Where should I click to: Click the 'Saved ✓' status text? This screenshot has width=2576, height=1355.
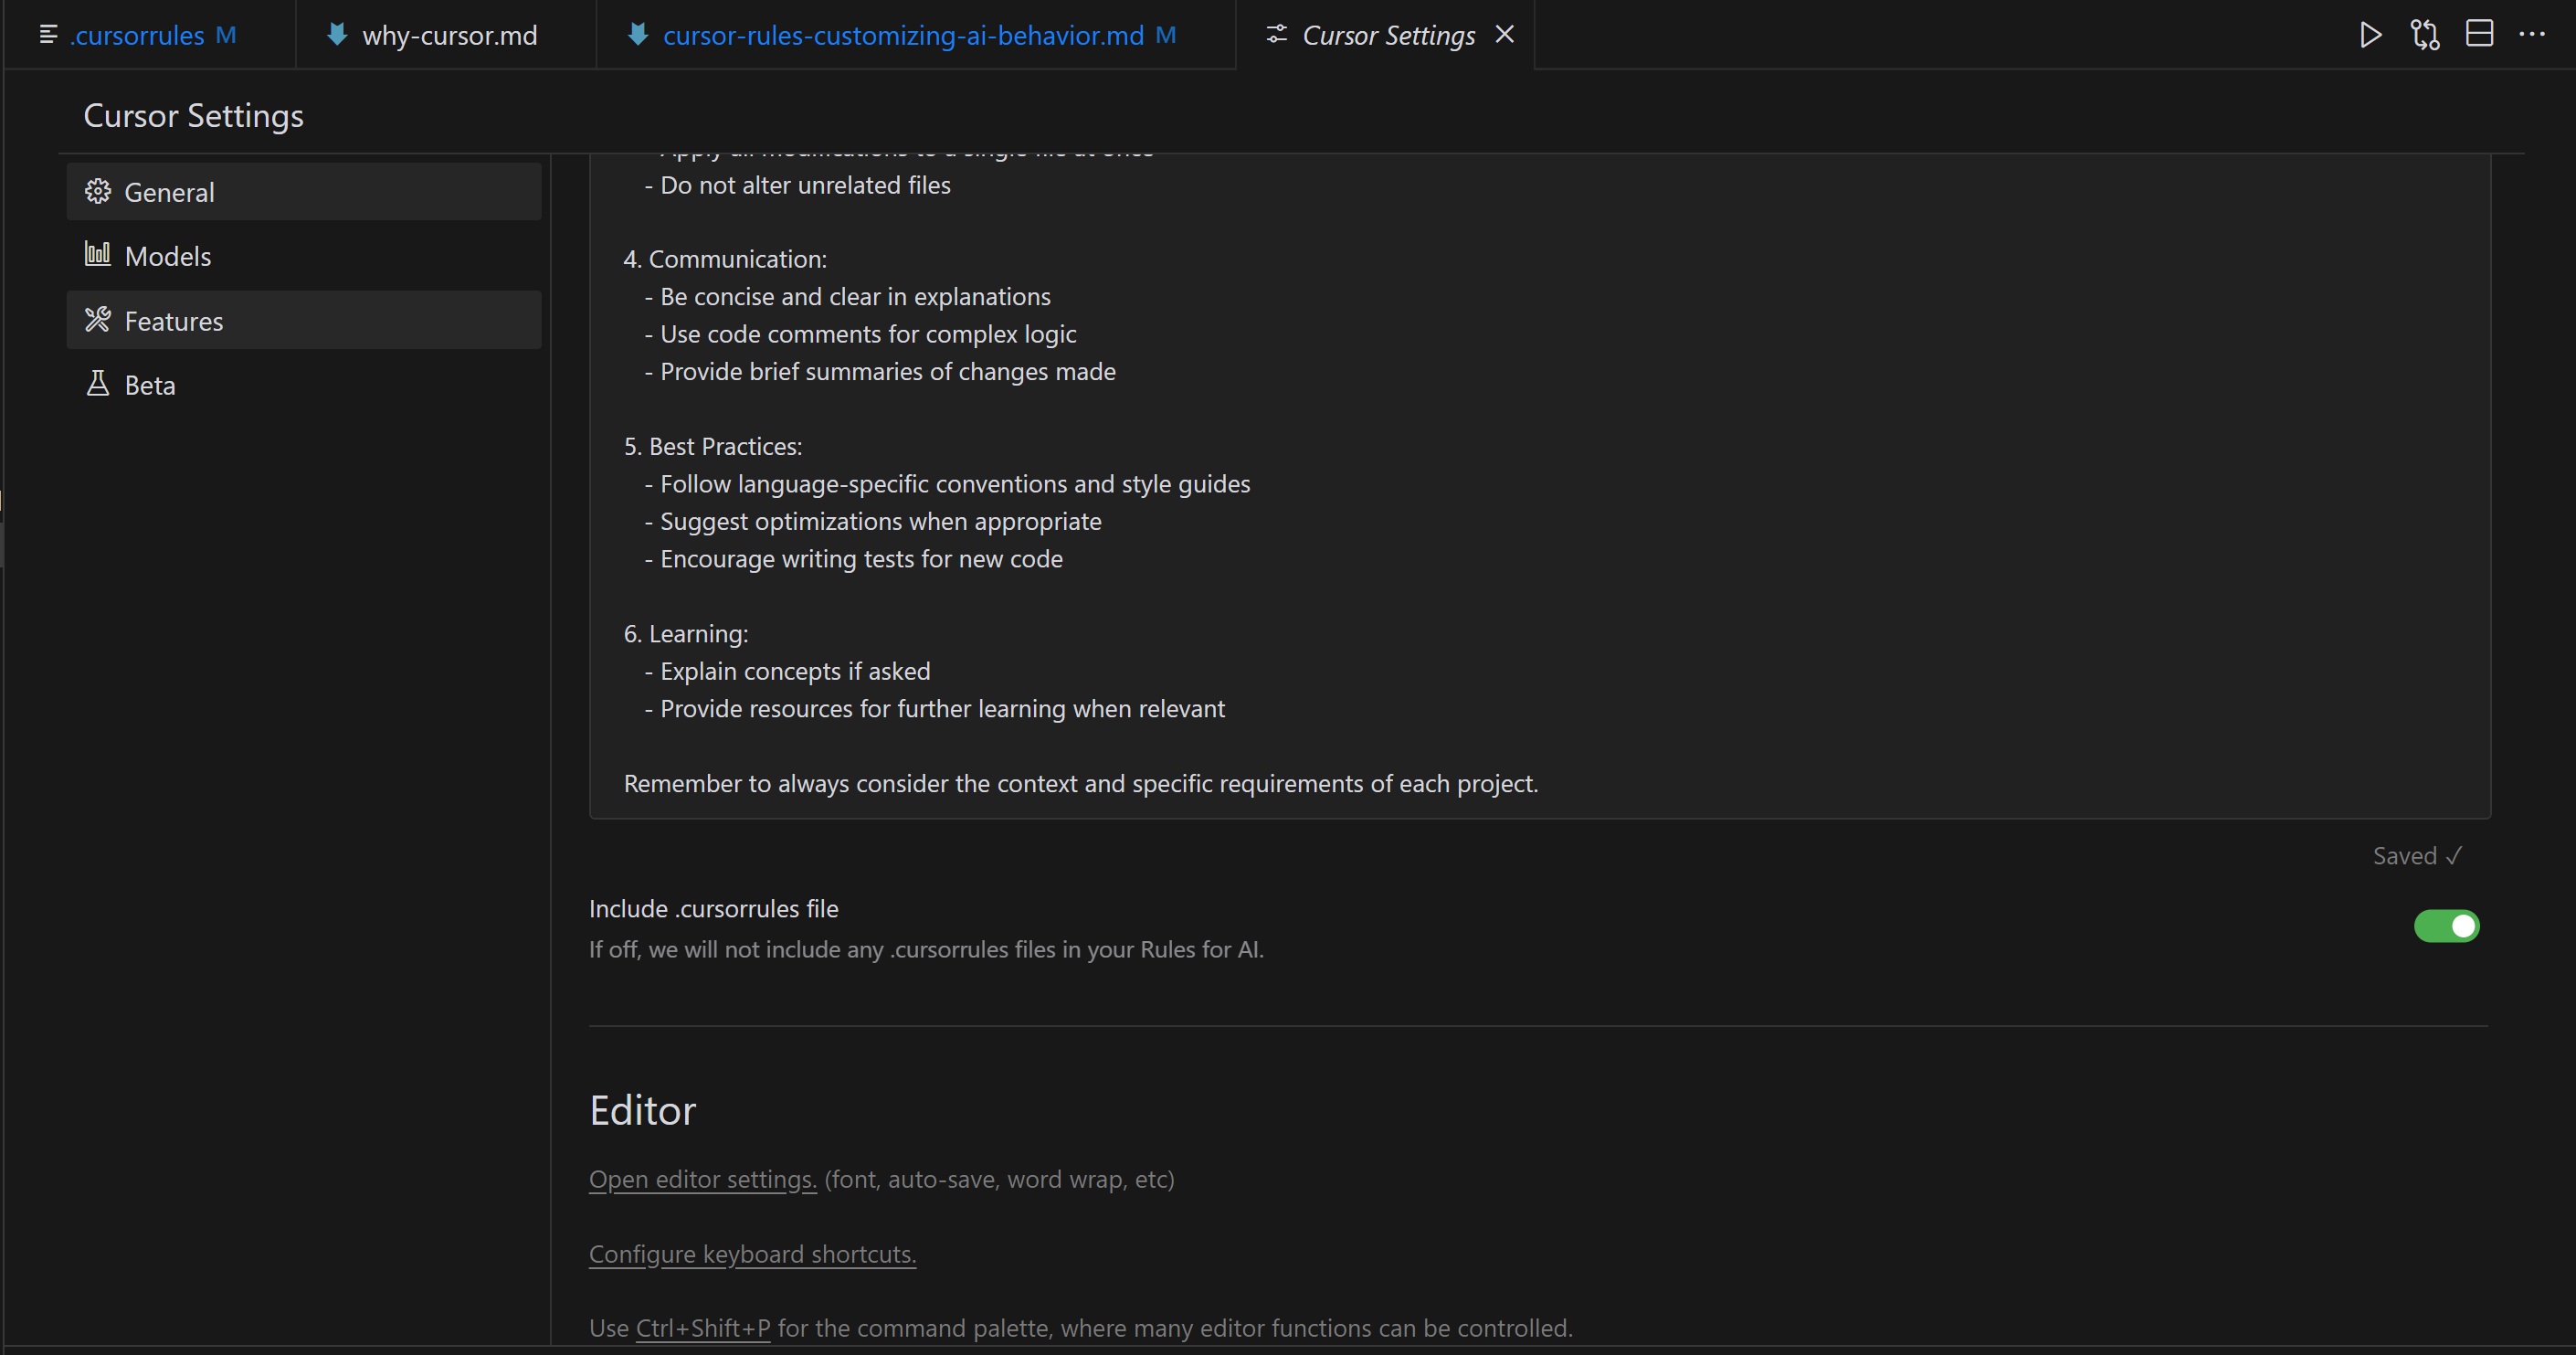click(x=2416, y=856)
